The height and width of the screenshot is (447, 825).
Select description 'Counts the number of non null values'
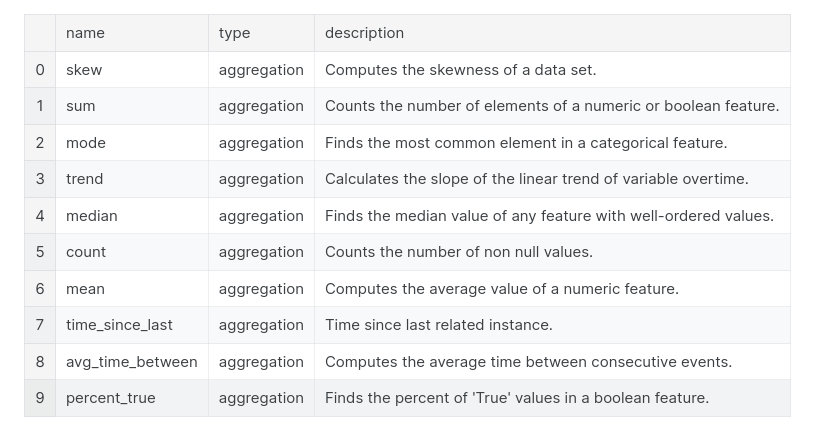pos(458,252)
